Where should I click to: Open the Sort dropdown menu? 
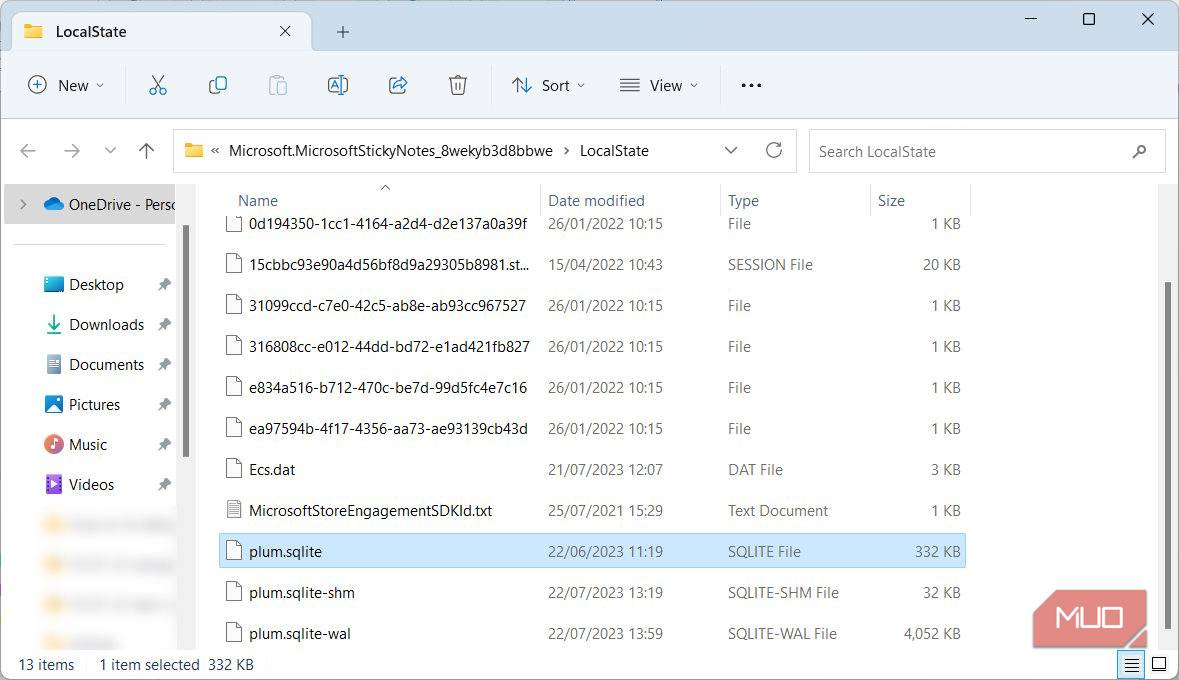pyautogui.click(x=548, y=85)
